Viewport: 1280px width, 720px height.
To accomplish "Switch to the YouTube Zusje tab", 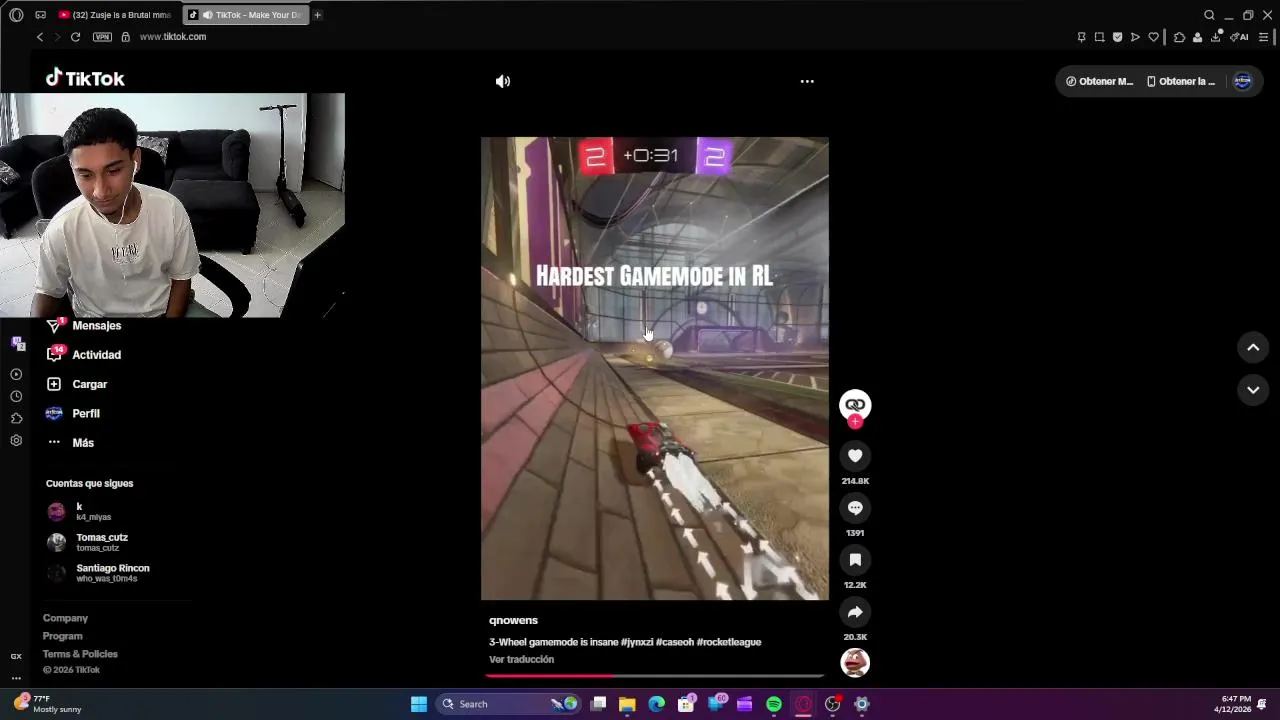I will (x=114, y=15).
